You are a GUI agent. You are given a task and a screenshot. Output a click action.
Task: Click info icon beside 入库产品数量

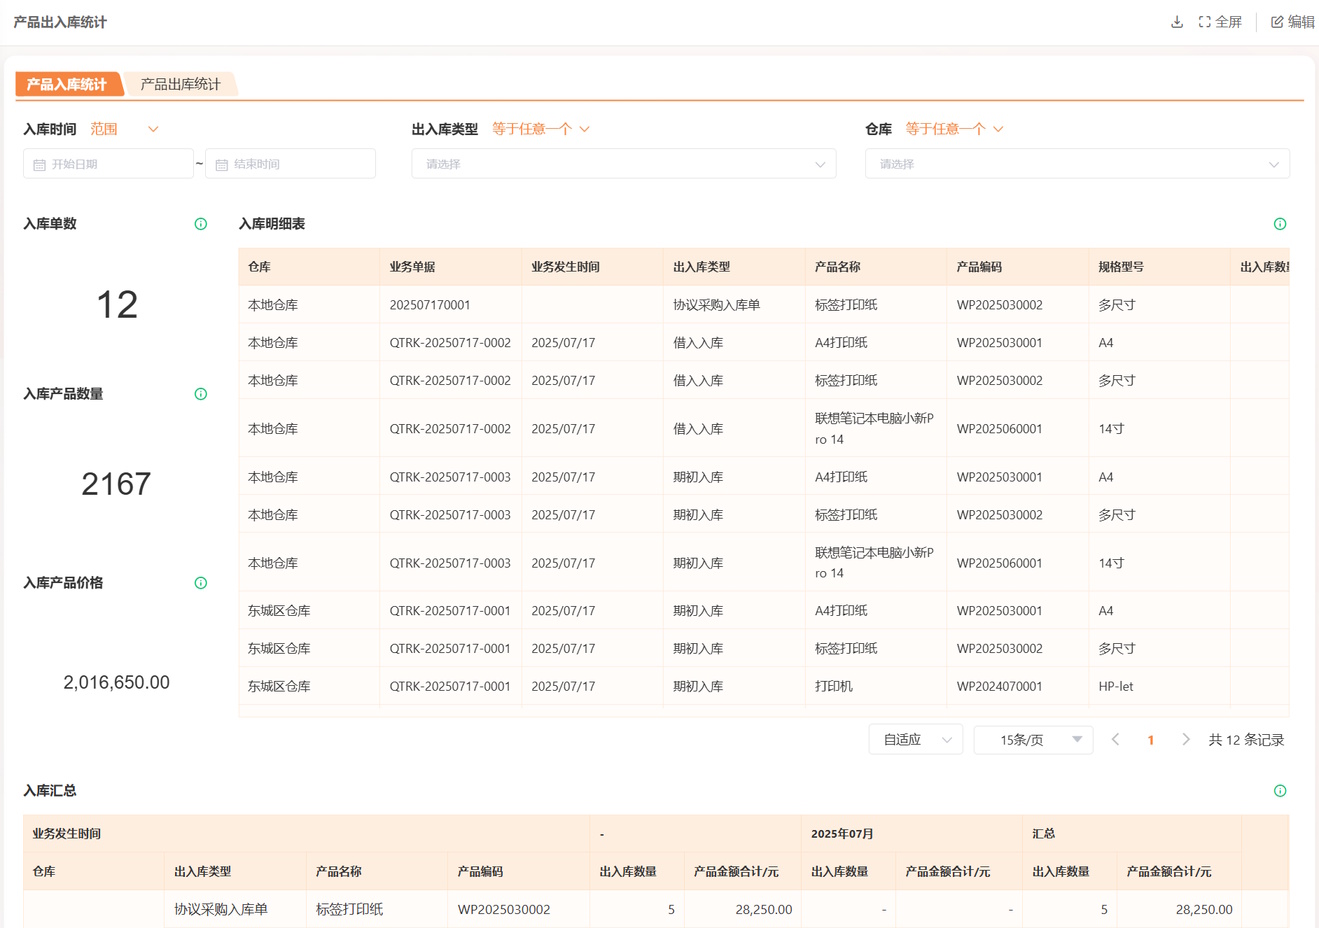tap(201, 394)
